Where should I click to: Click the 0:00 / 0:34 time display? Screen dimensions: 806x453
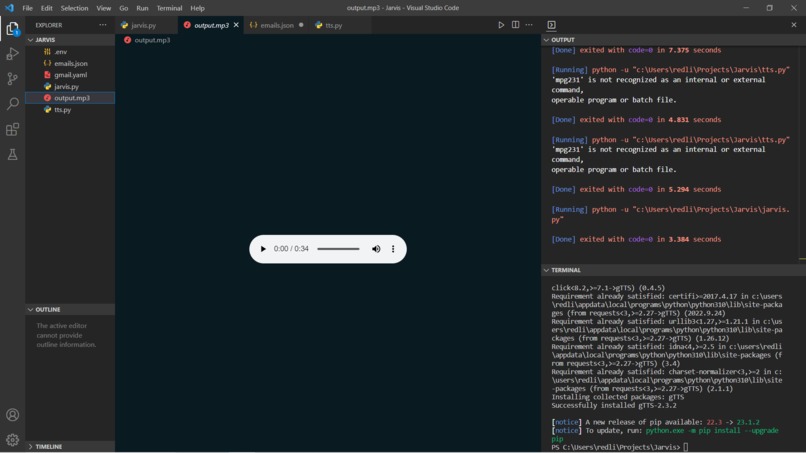pos(291,249)
